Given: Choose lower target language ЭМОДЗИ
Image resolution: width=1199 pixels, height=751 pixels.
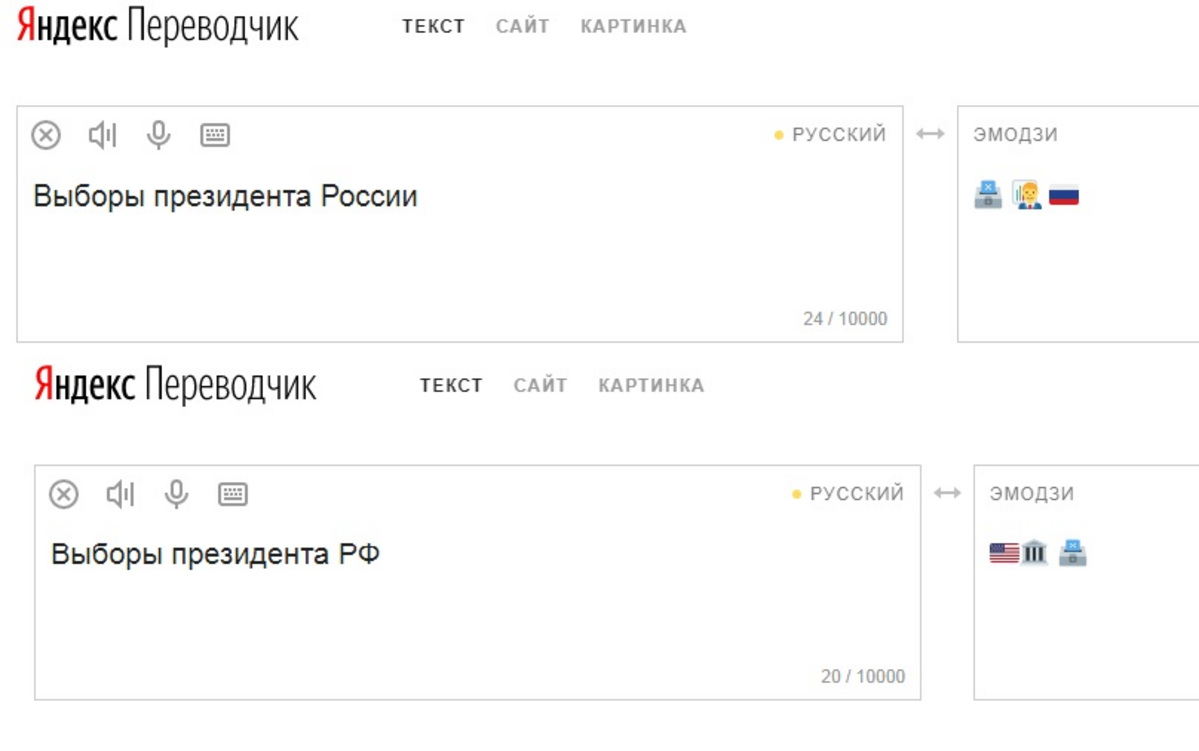Looking at the screenshot, I should [1032, 494].
